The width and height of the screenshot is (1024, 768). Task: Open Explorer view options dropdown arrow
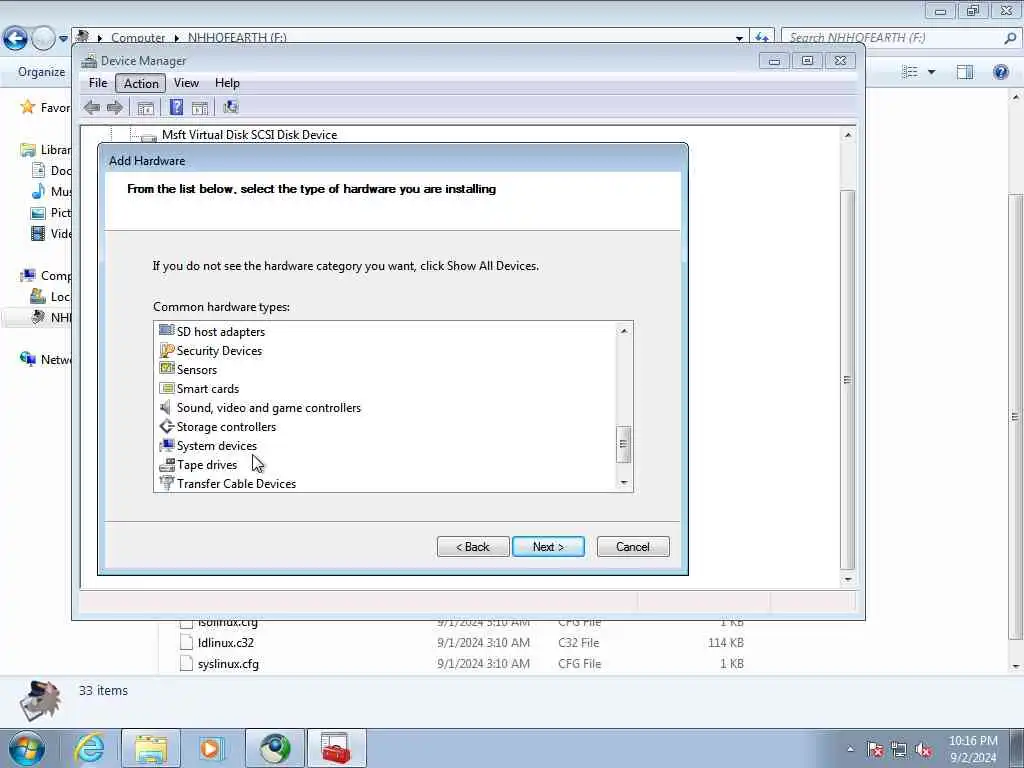(931, 72)
